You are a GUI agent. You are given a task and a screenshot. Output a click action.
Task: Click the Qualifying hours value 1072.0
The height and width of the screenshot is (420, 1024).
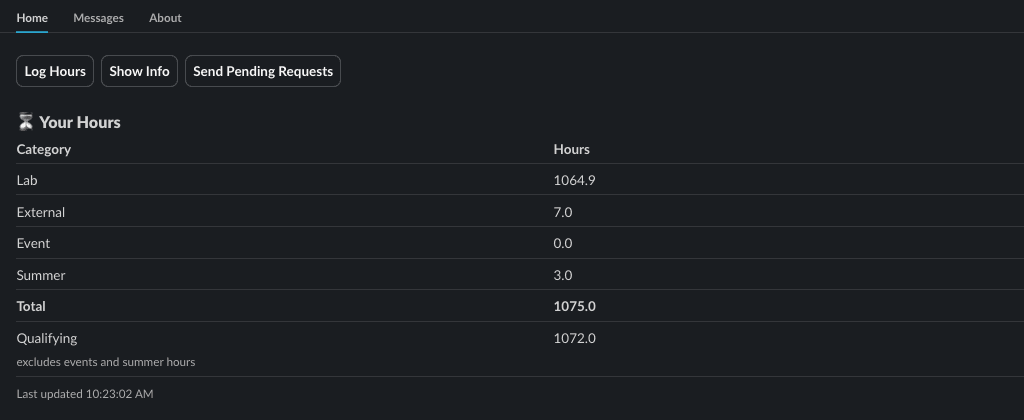point(575,338)
